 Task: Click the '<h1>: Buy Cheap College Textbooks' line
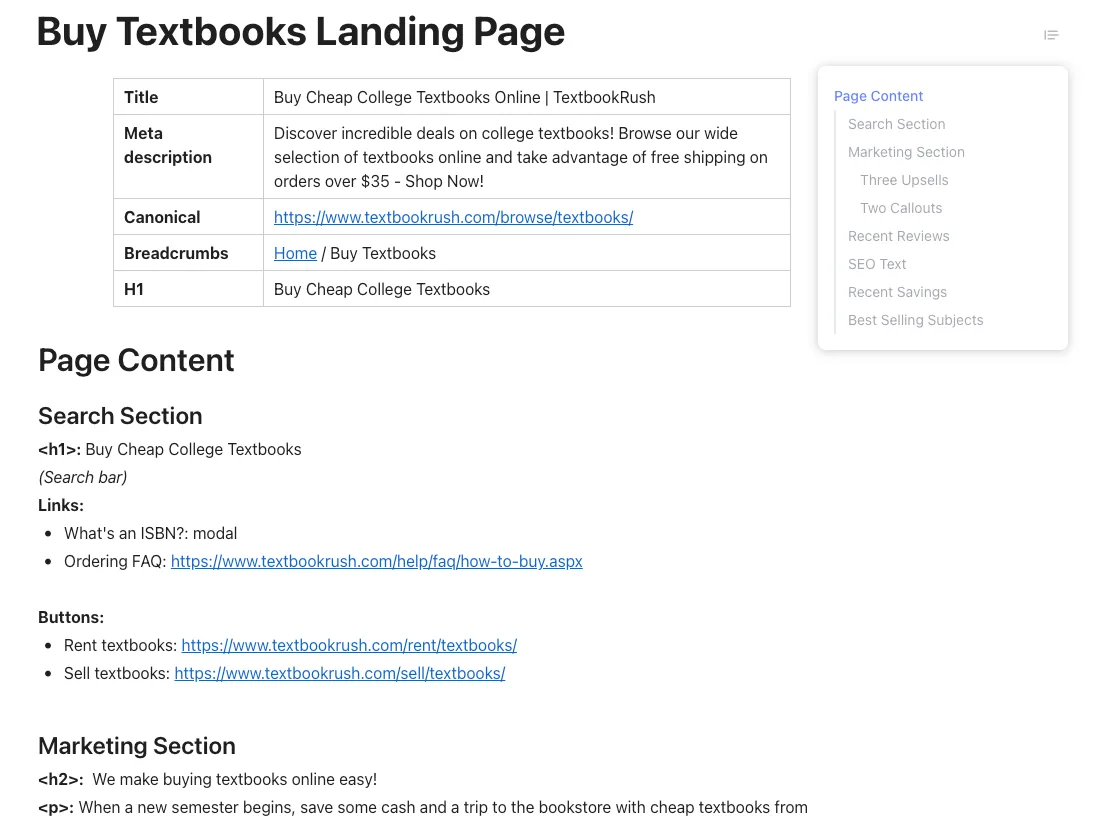click(170, 449)
